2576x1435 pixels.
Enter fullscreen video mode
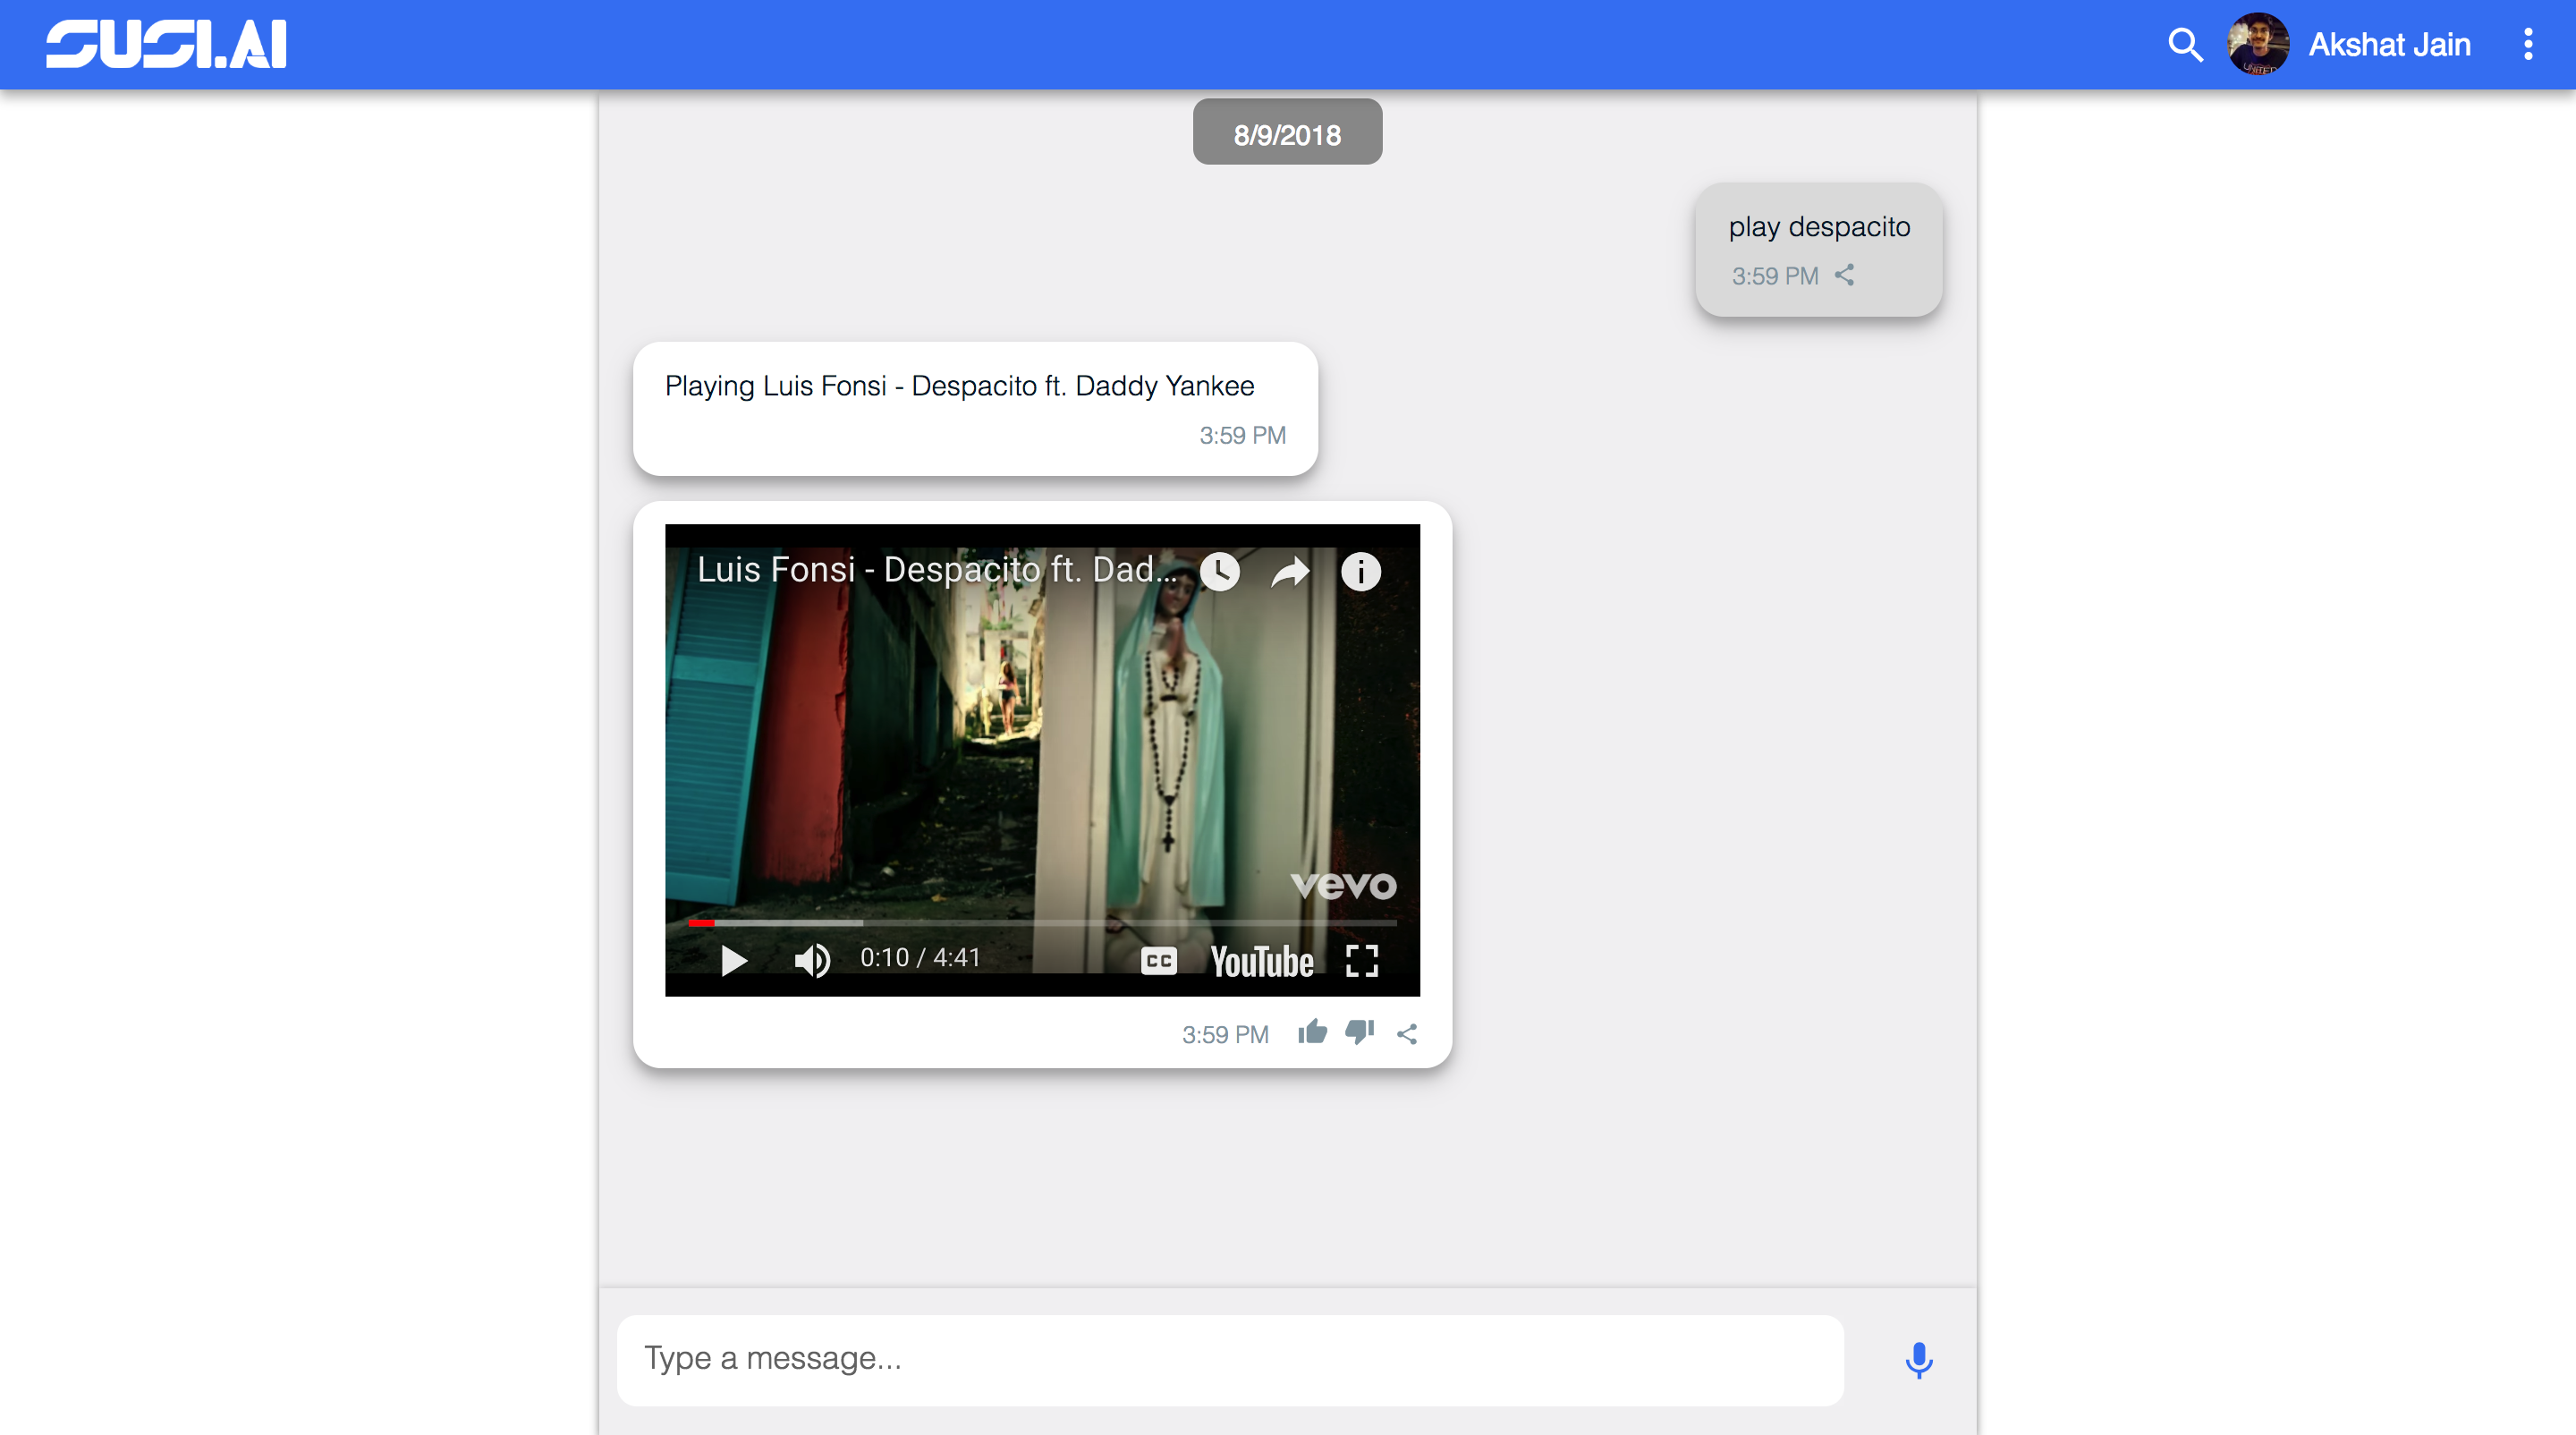click(1362, 960)
